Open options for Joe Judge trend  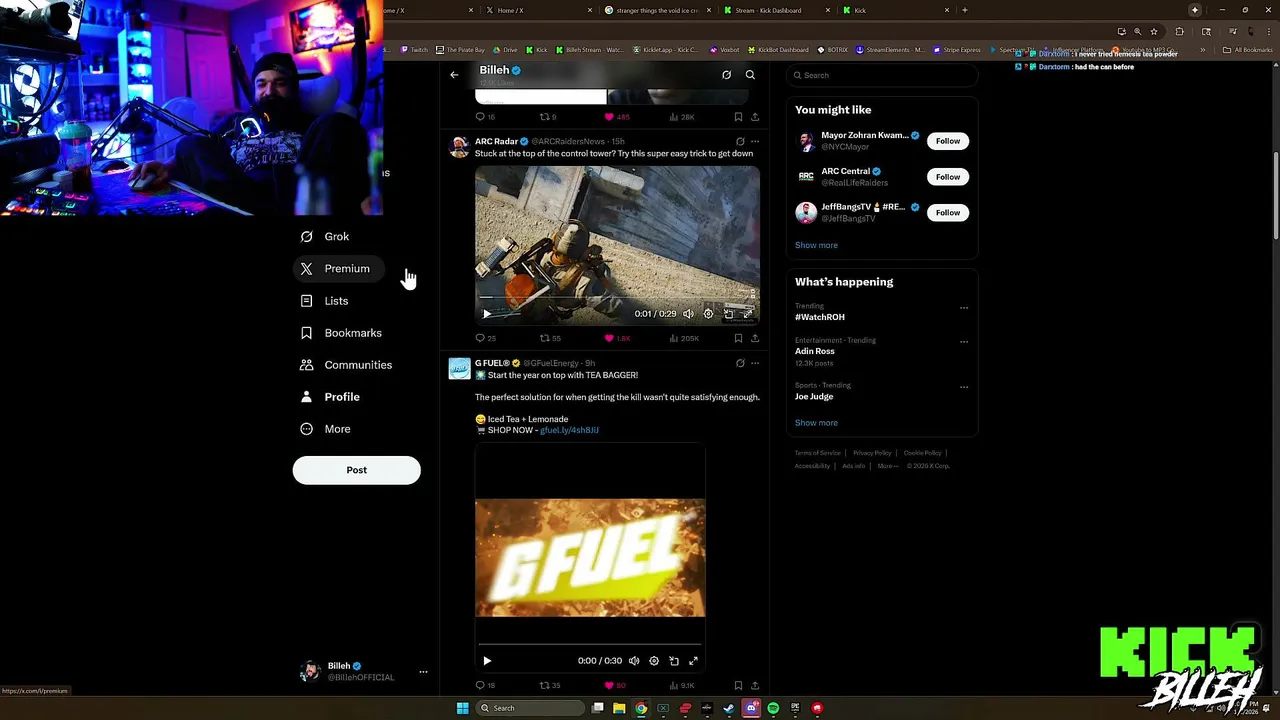pos(964,387)
